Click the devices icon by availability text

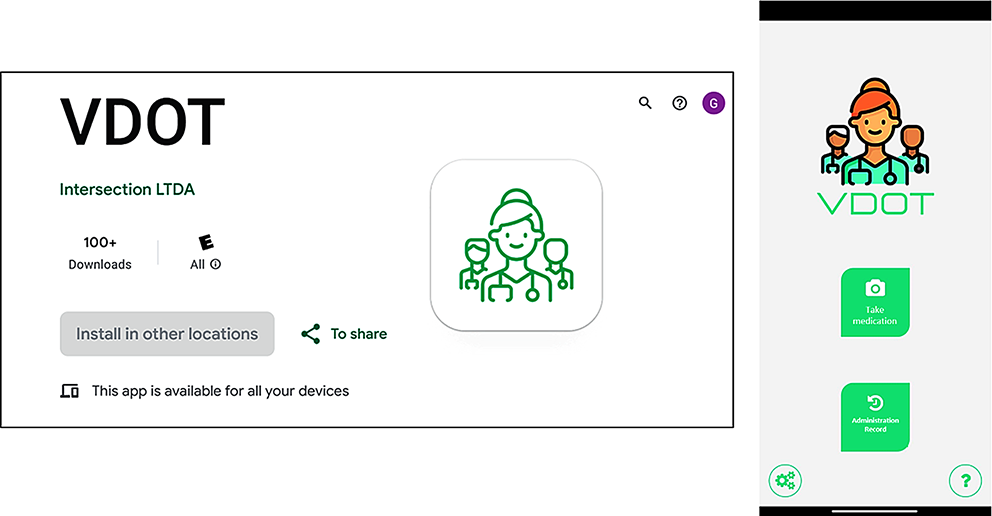(69, 391)
